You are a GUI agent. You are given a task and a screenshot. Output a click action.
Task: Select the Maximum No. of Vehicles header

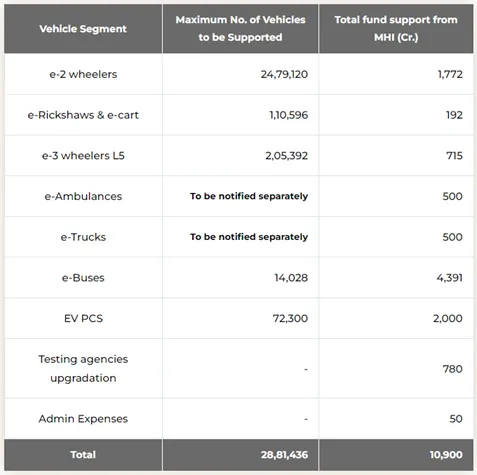(240, 28)
